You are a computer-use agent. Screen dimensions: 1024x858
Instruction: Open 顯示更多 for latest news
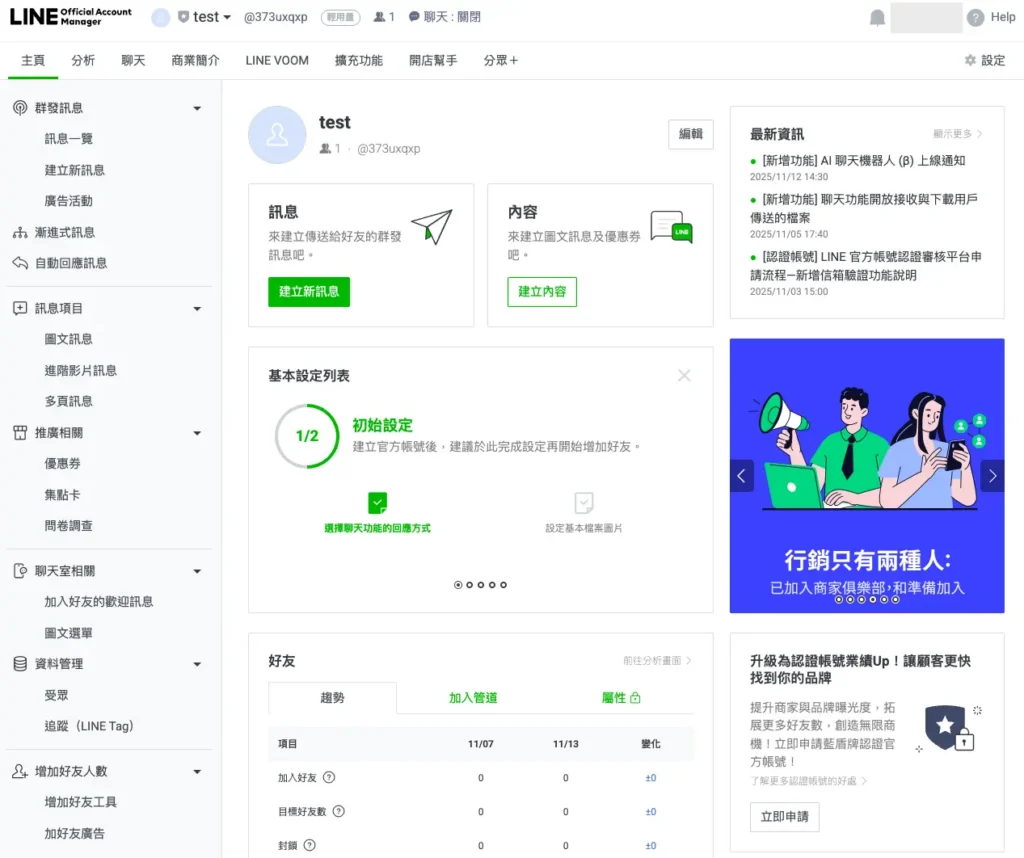tap(957, 134)
